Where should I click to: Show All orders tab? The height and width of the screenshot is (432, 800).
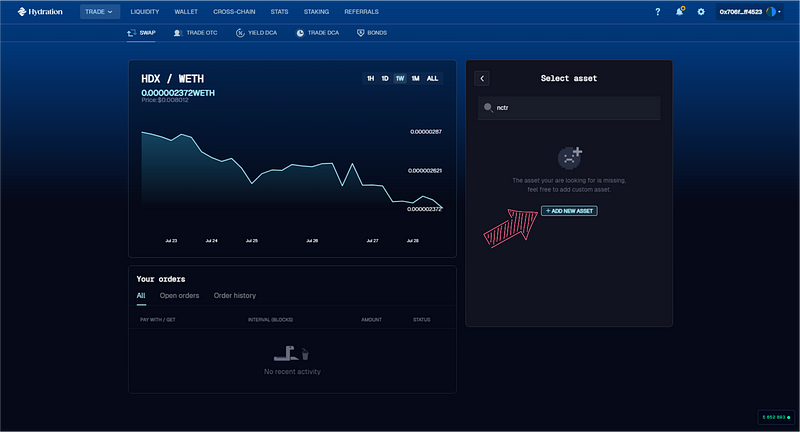click(x=141, y=296)
